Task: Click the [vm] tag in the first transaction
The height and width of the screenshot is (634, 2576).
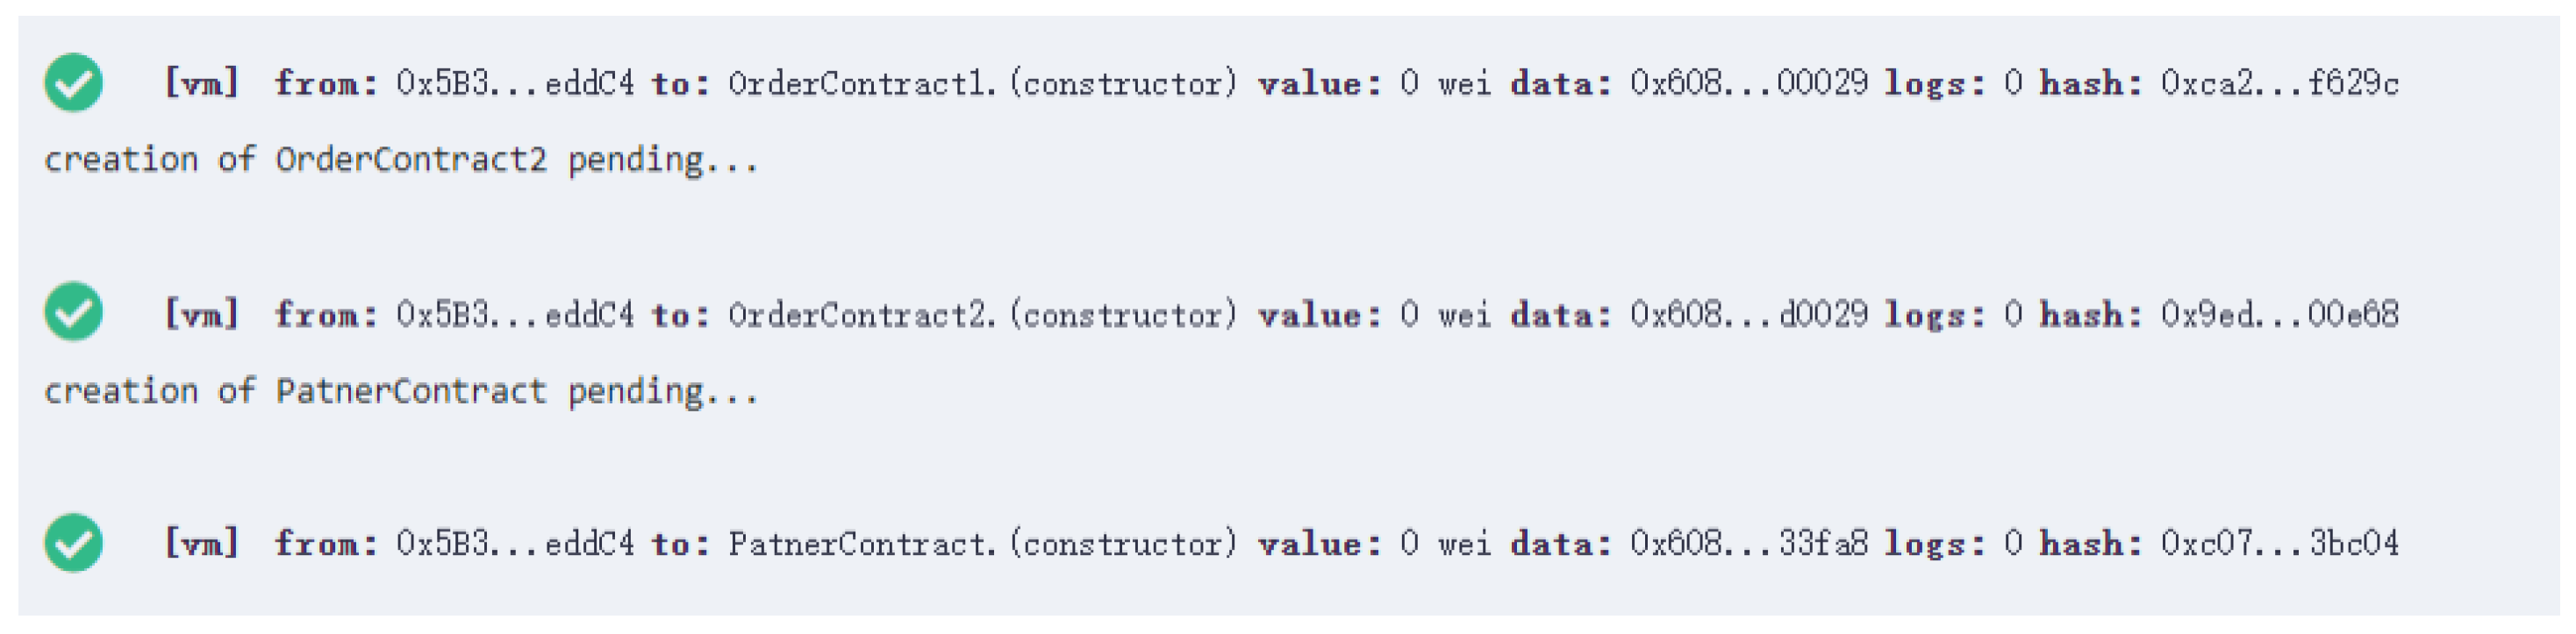Action: [201, 83]
